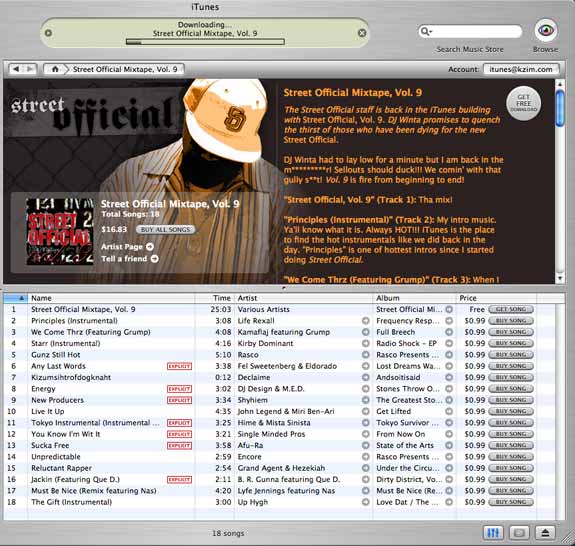
Task: Click the time value 25:03
Action: click(x=221, y=309)
